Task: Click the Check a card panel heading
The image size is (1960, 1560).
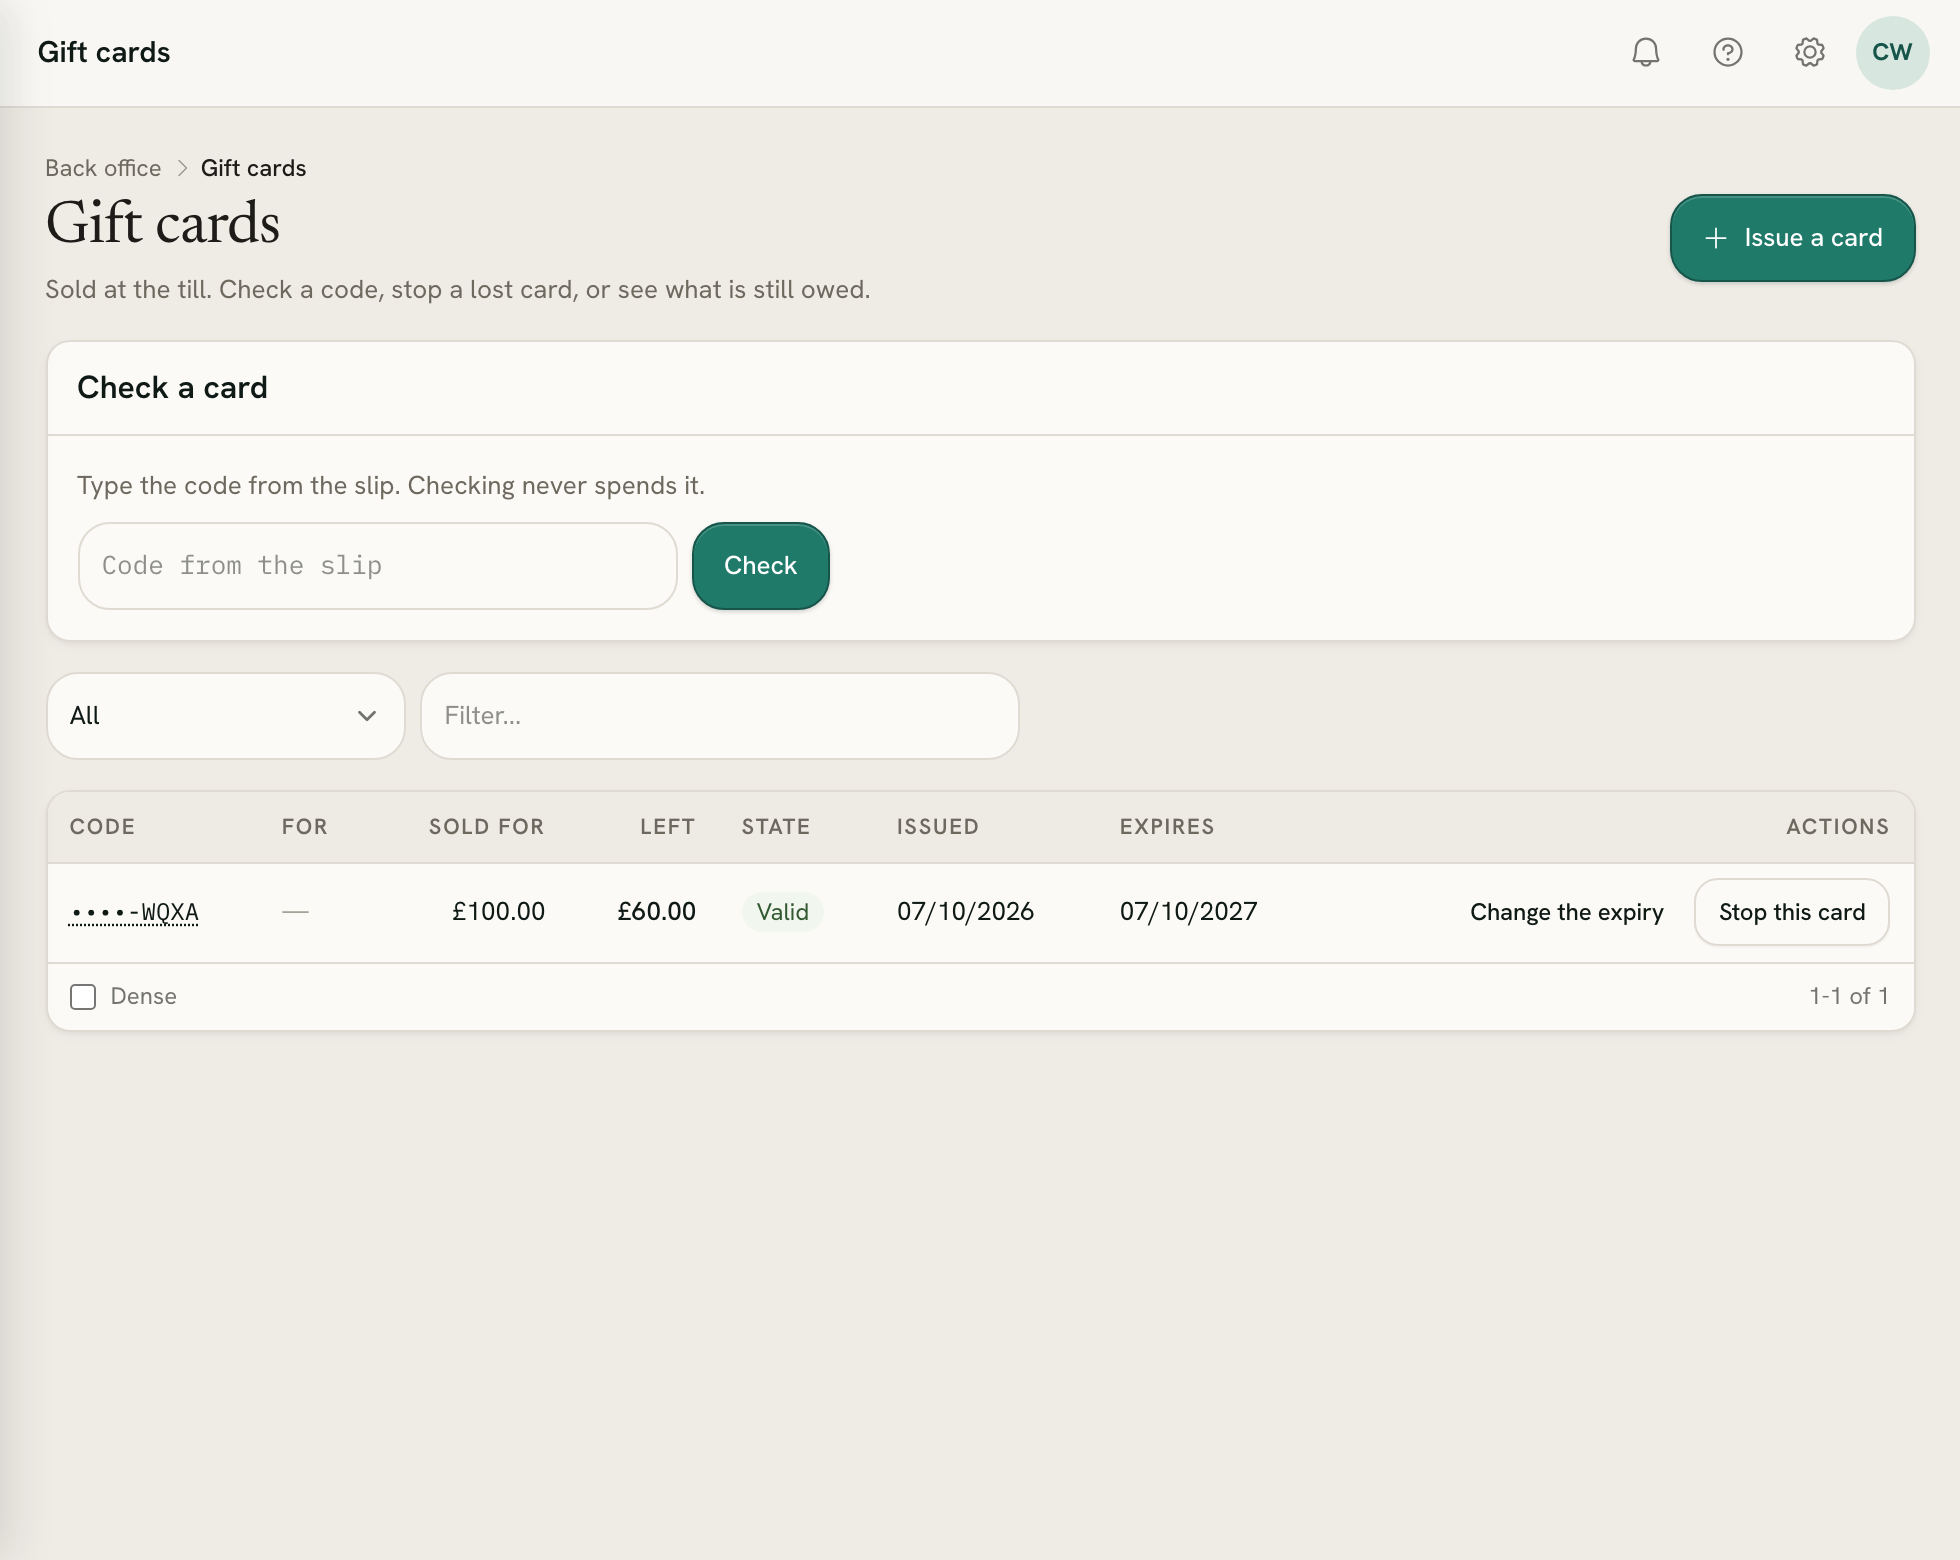Action: 172,388
